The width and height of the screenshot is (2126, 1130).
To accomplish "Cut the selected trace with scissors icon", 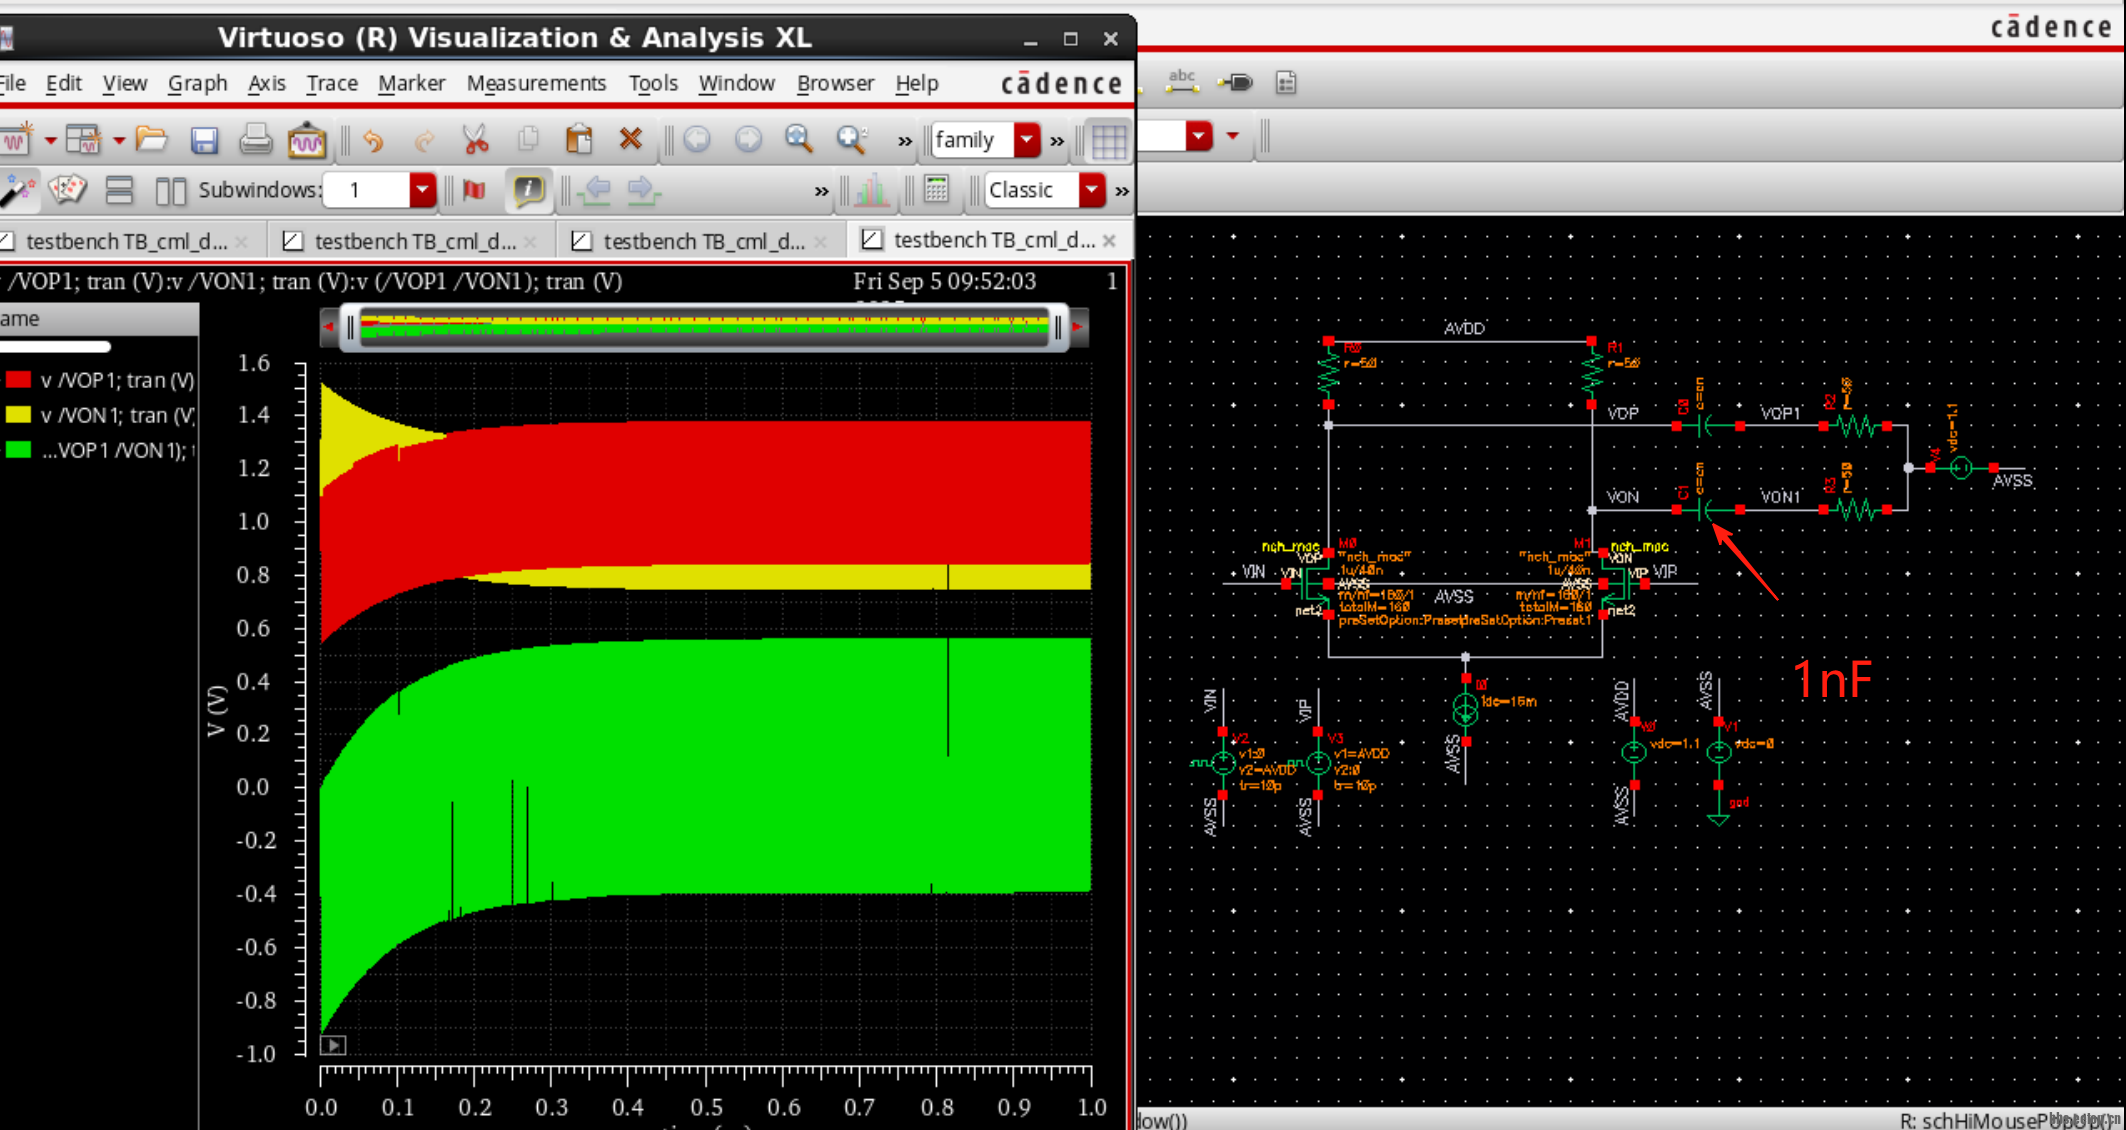I will (476, 139).
